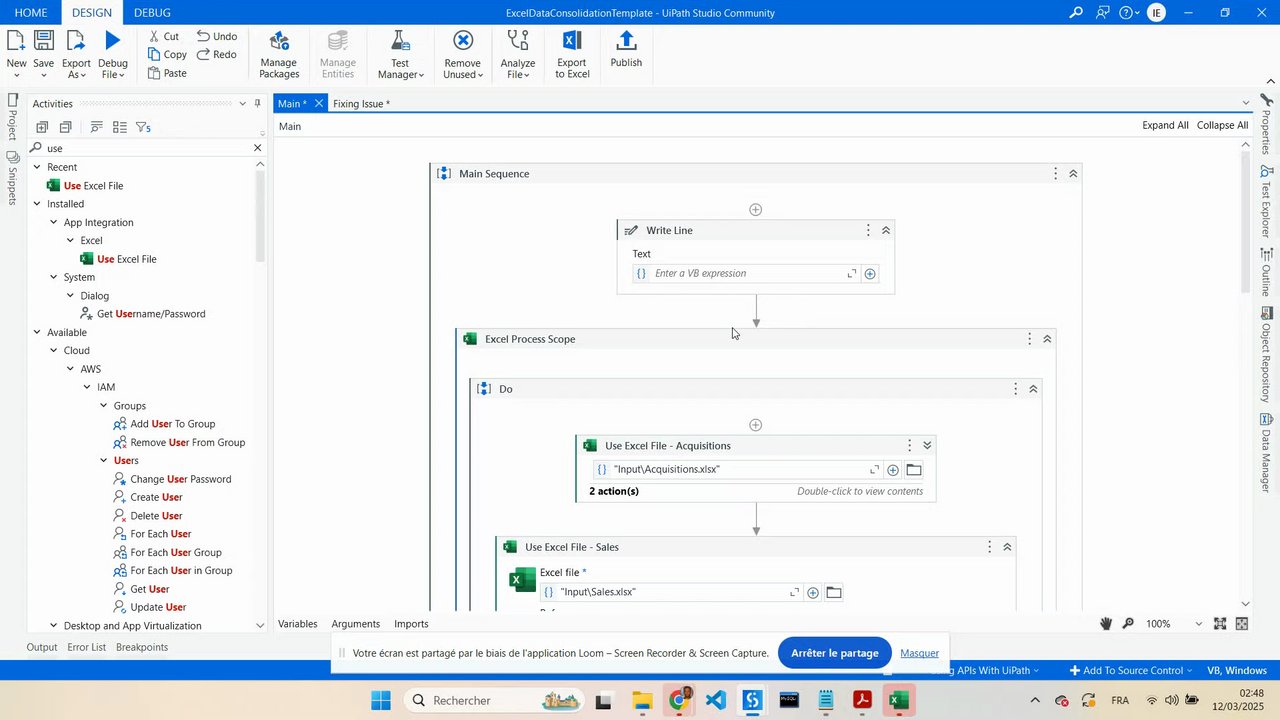Click the activities search field

pos(148,148)
